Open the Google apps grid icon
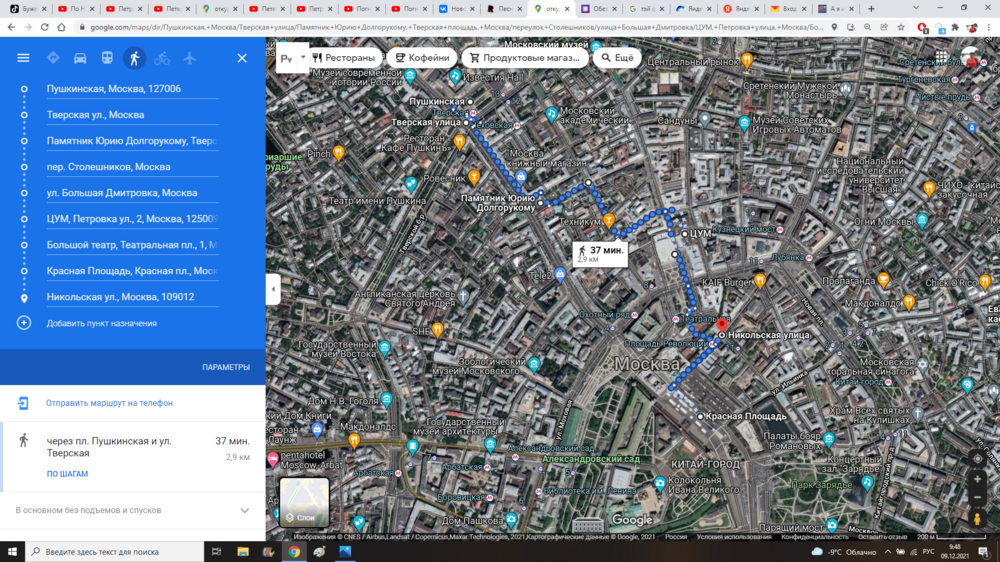This screenshot has height=562, width=1000. 941,57
